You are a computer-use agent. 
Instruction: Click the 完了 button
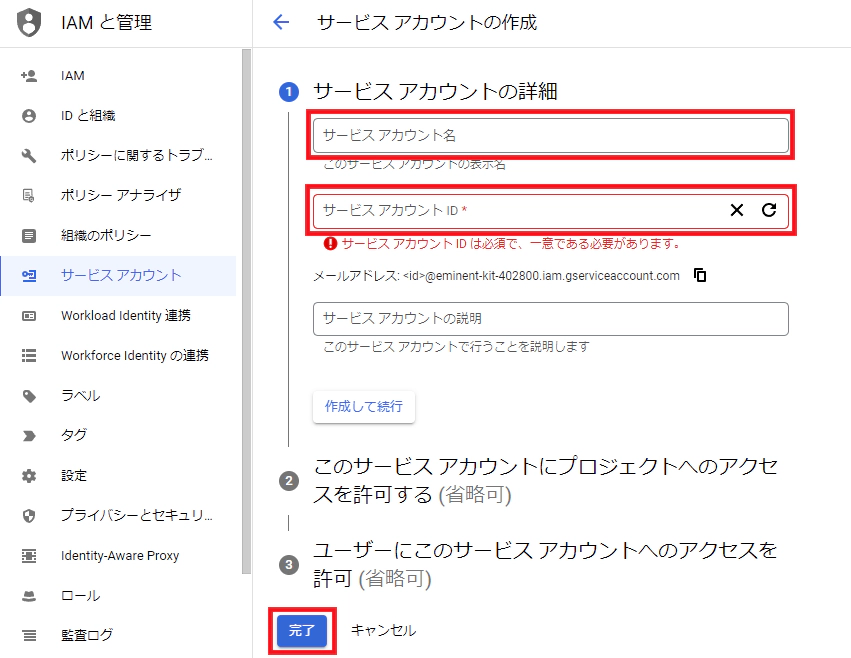click(x=302, y=631)
